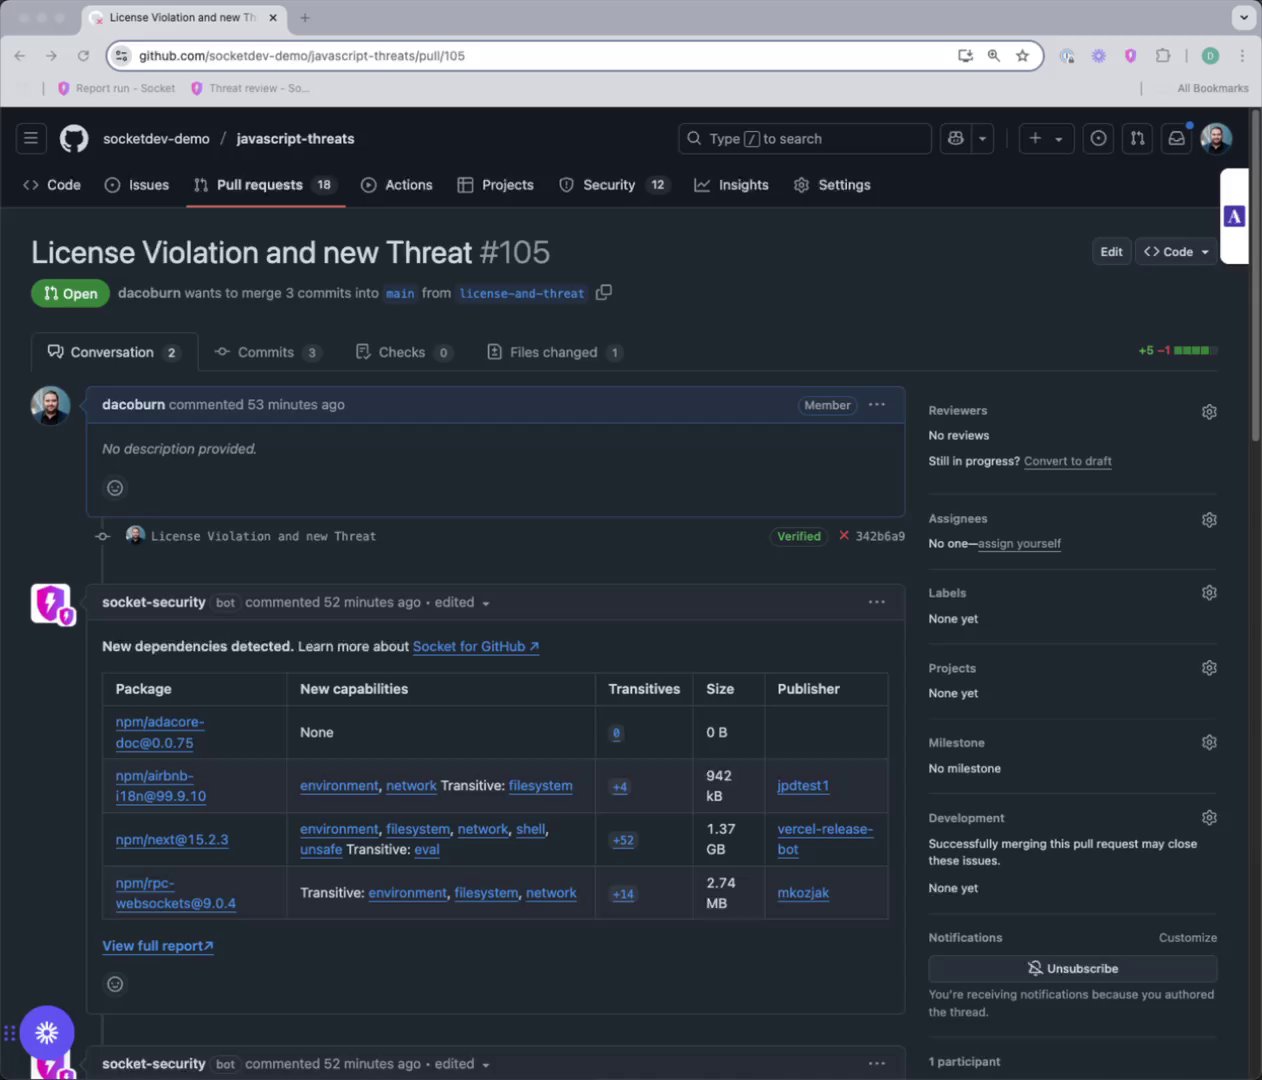
Task: Open the Actions repository tab
Action: click(397, 185)
